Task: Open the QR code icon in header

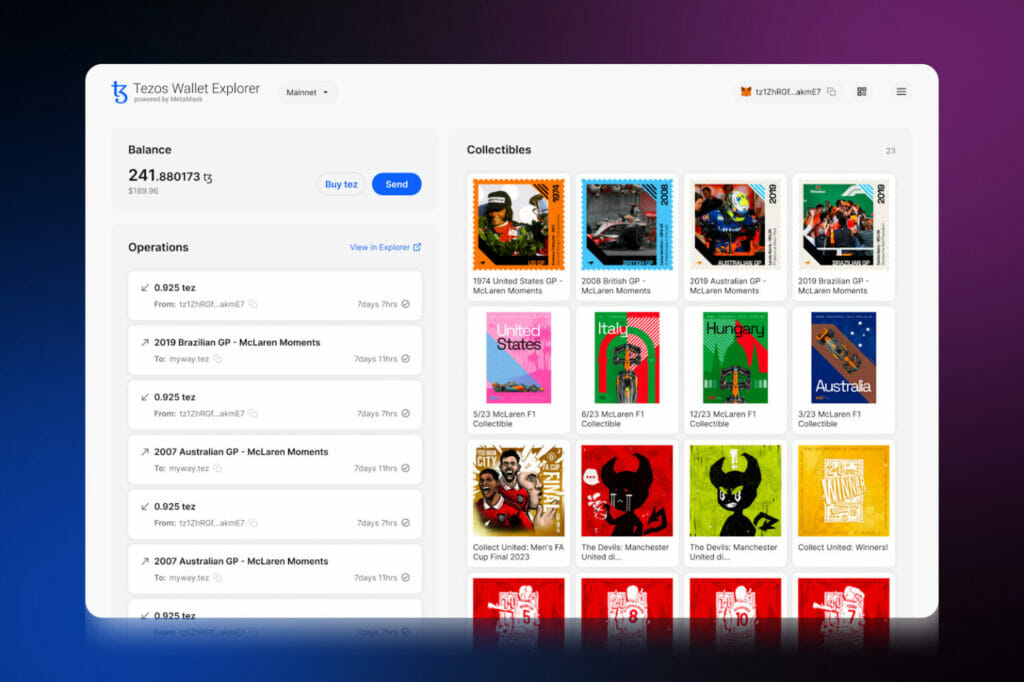Action: [x=862, y=92]
